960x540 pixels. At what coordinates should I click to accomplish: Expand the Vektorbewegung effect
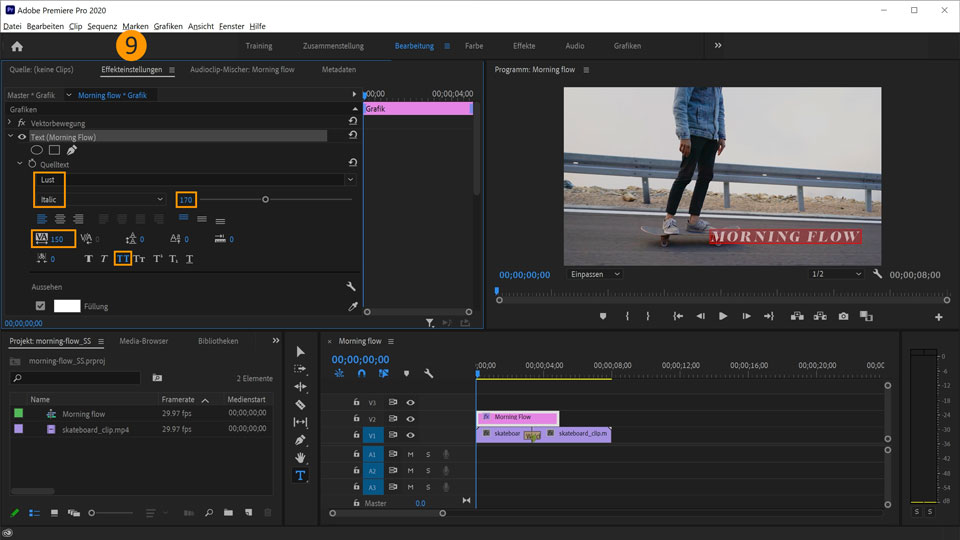pos(10,122)
